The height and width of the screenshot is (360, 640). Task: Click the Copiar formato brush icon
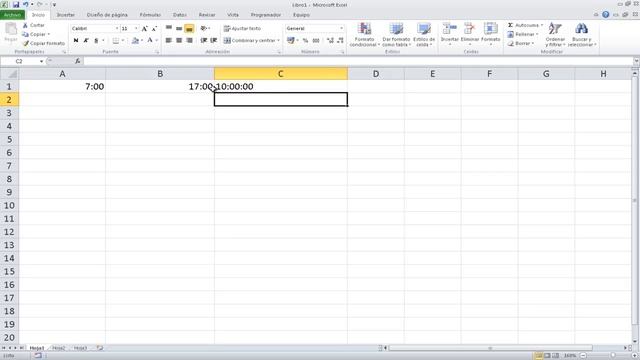(26, 43)
